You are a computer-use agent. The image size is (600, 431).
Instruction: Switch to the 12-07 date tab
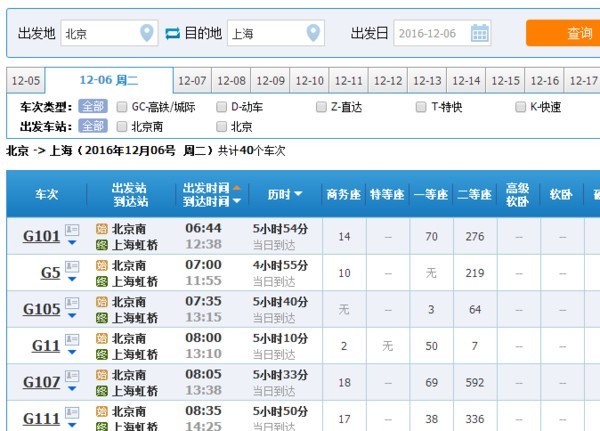click(x=192, y=81)
